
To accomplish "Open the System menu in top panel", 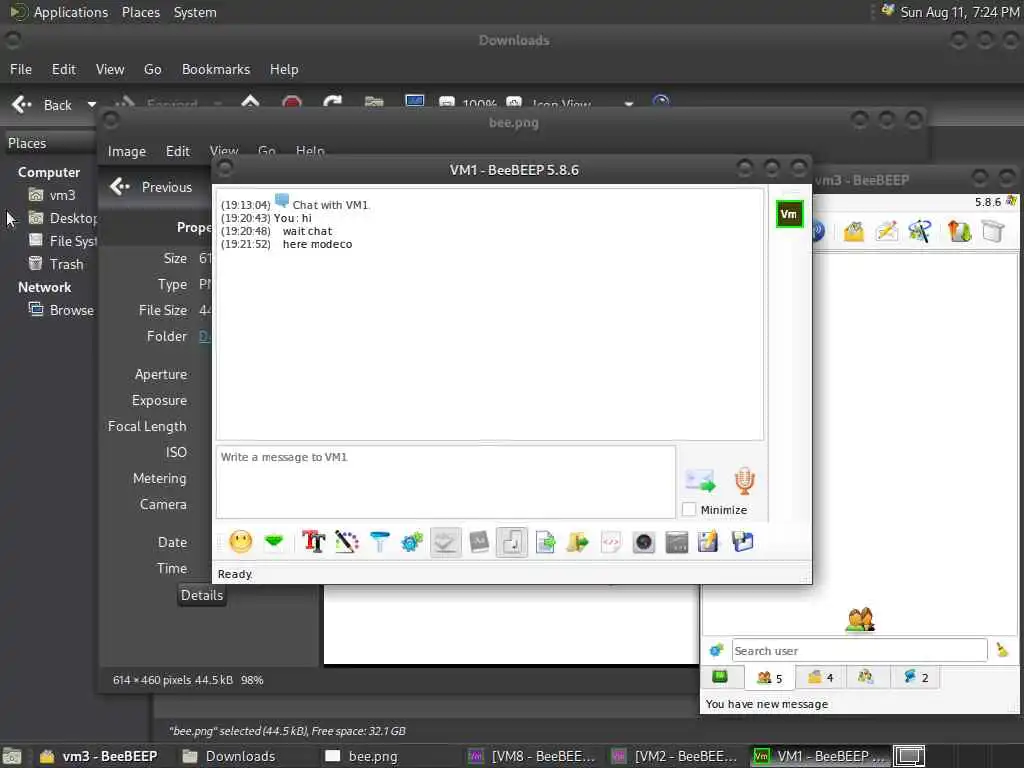I will point(195,12).
